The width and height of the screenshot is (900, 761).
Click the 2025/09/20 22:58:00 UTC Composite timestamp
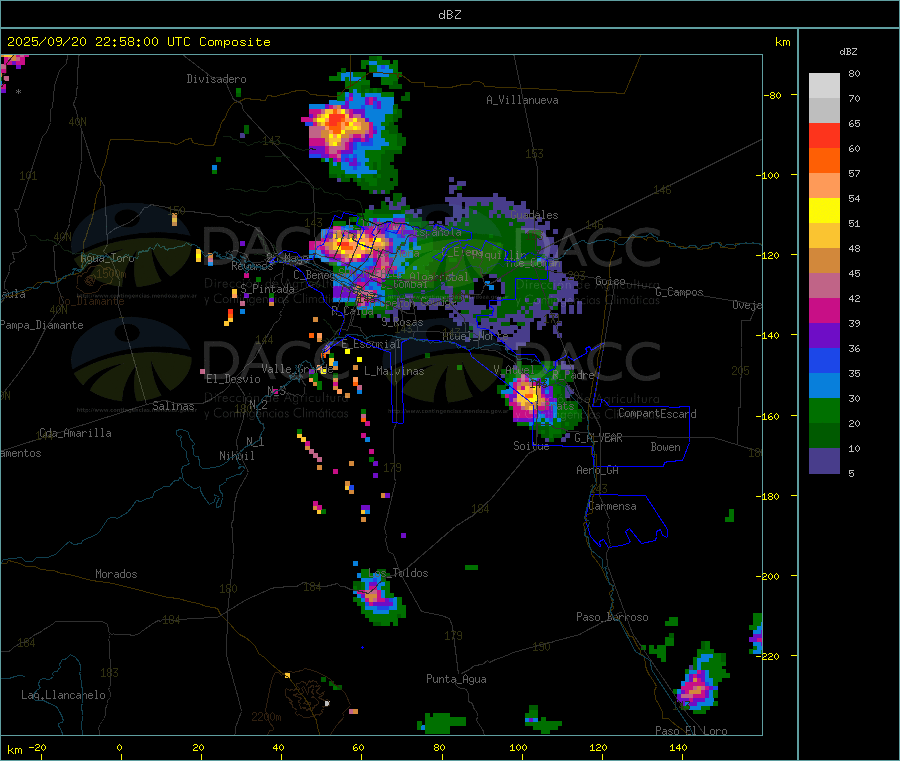(138, 42)
